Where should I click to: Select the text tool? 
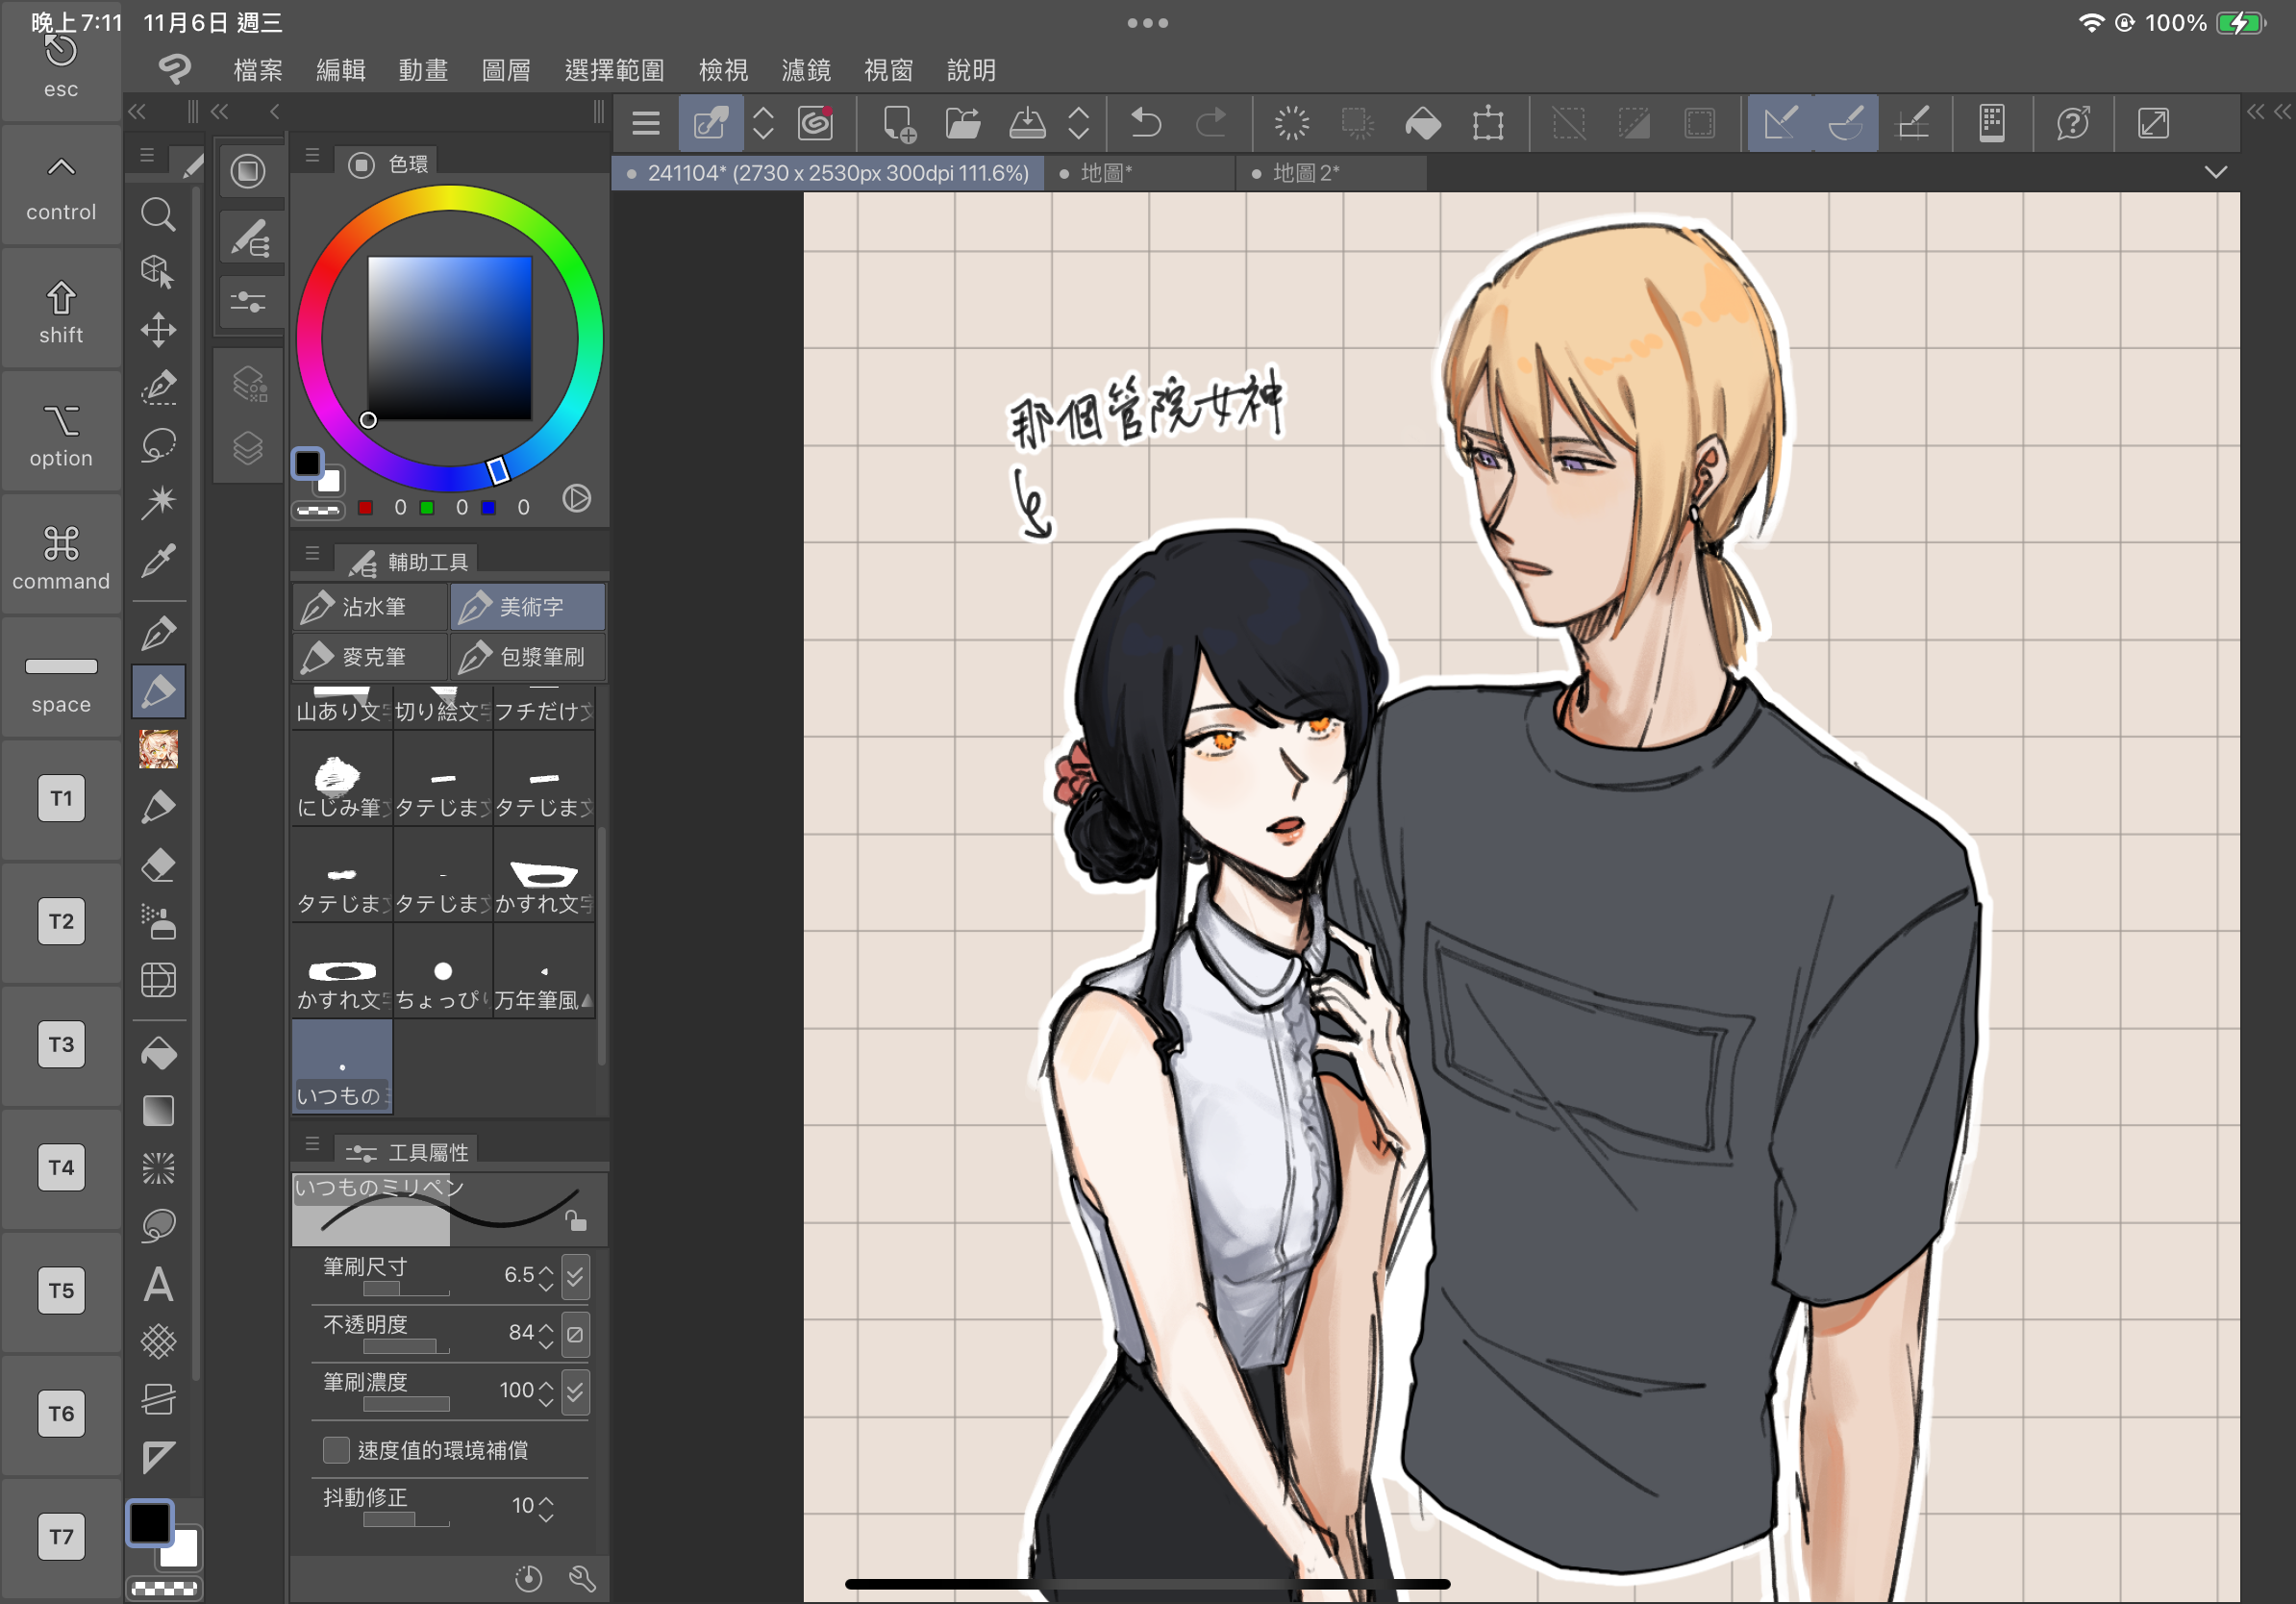(x=158, y=1284)
